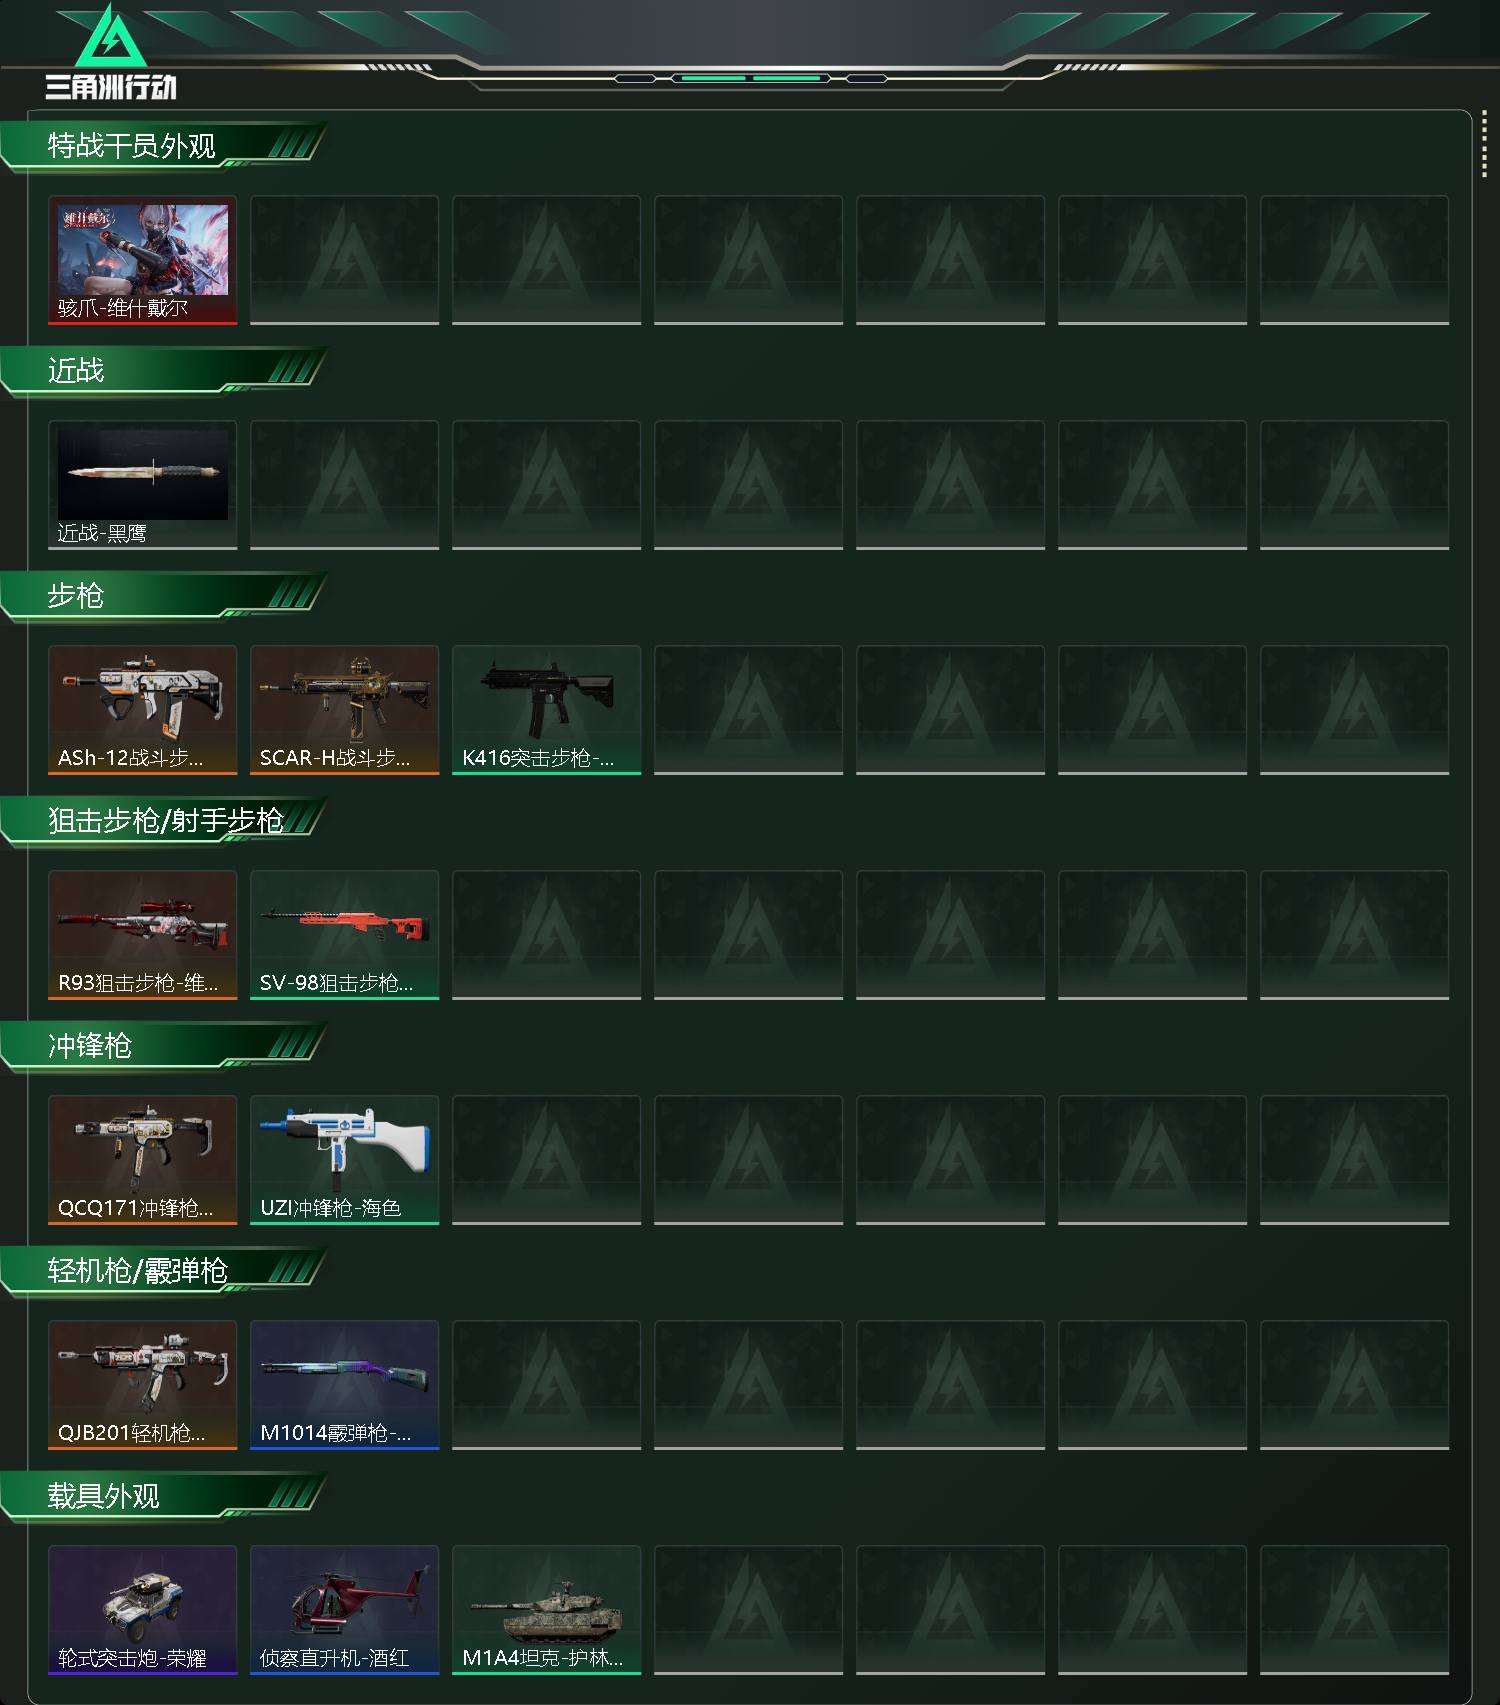Image resolution: width=1500 pixels, height=1705 pixels.
Task: Select the 轮式突击炮-荣耀 vehicle skin
Action: pos(143,1610)
